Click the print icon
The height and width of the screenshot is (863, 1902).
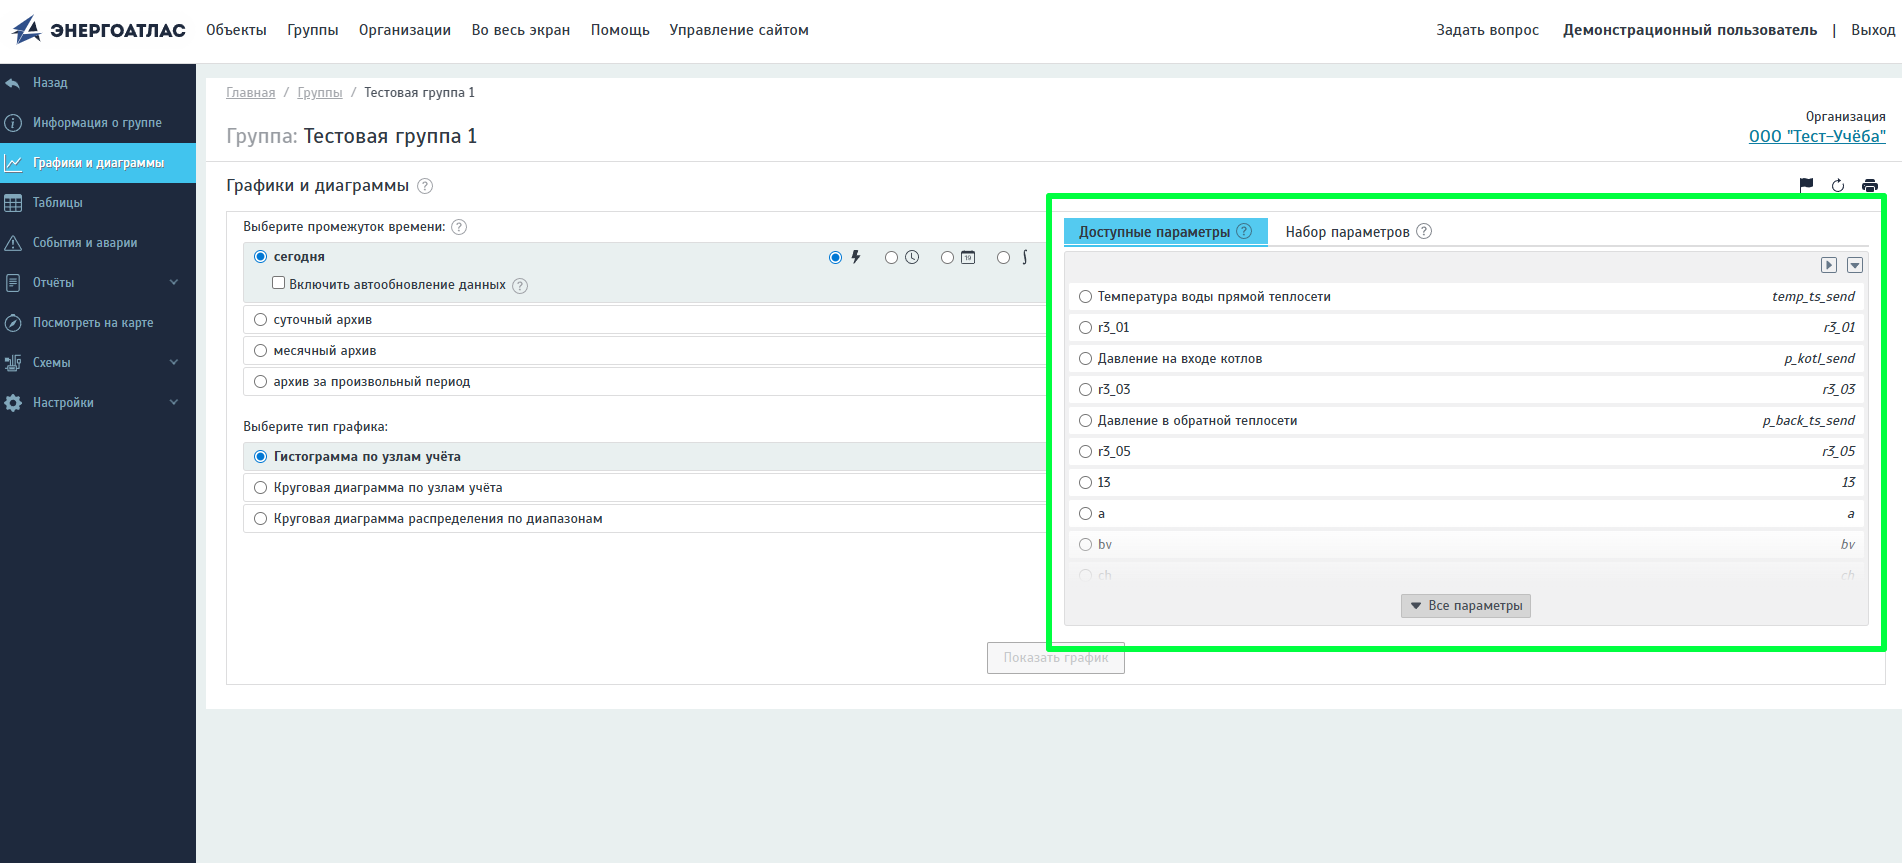pos(1870,186)
